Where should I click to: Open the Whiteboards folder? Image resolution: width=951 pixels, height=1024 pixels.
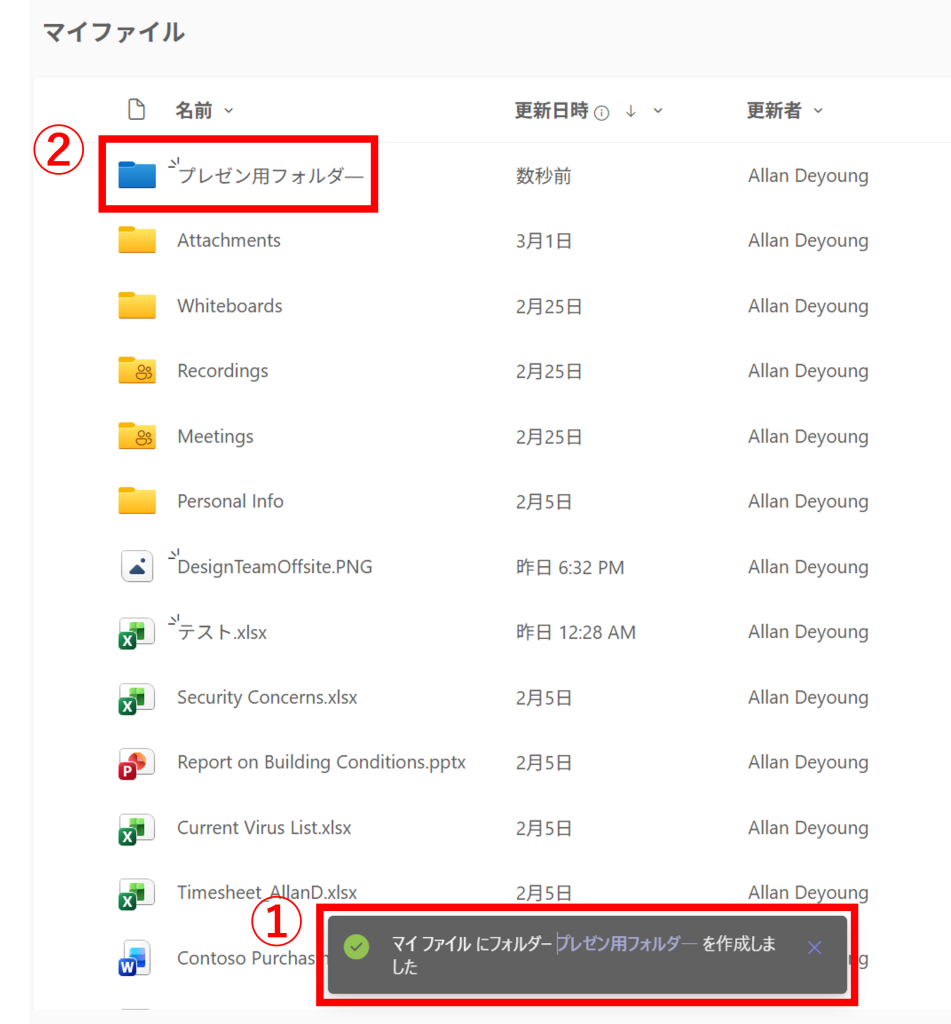point(230,306)
